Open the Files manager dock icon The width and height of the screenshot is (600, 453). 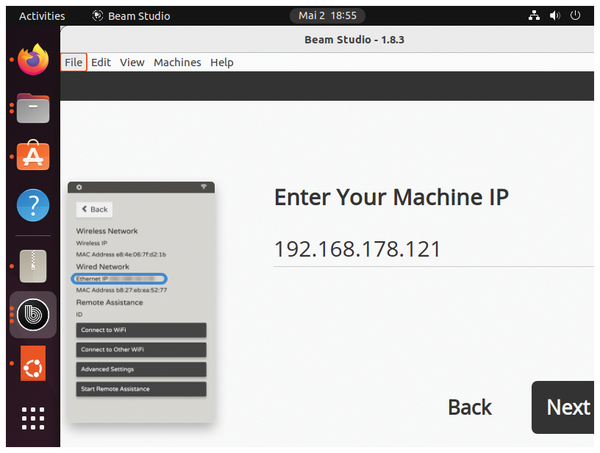pos(33,108)
